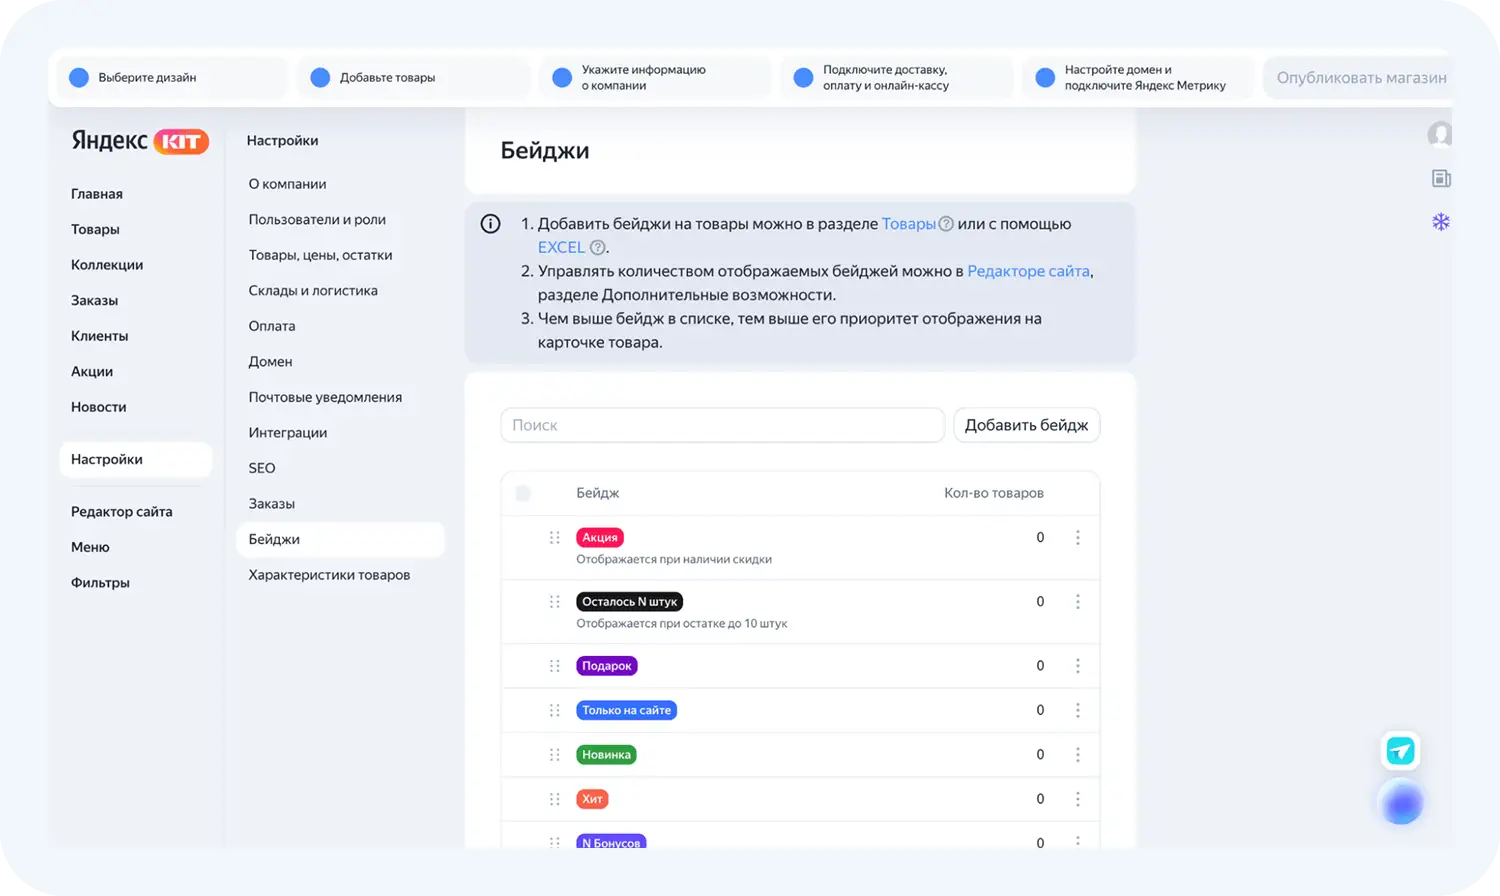Click the snowflake icon in right sidebar
1500x896 pixels.
pyautogui.click(x=1440, y=222)
